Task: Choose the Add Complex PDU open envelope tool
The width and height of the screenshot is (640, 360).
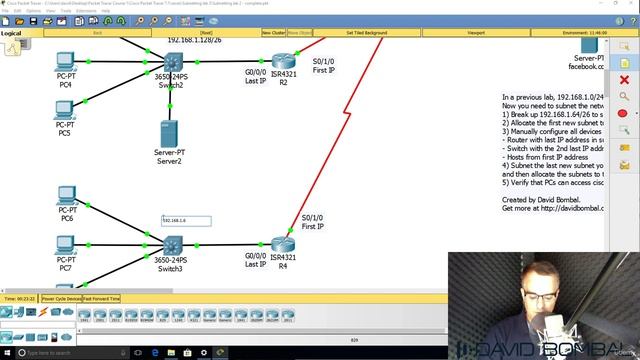Action: [624, 165]
